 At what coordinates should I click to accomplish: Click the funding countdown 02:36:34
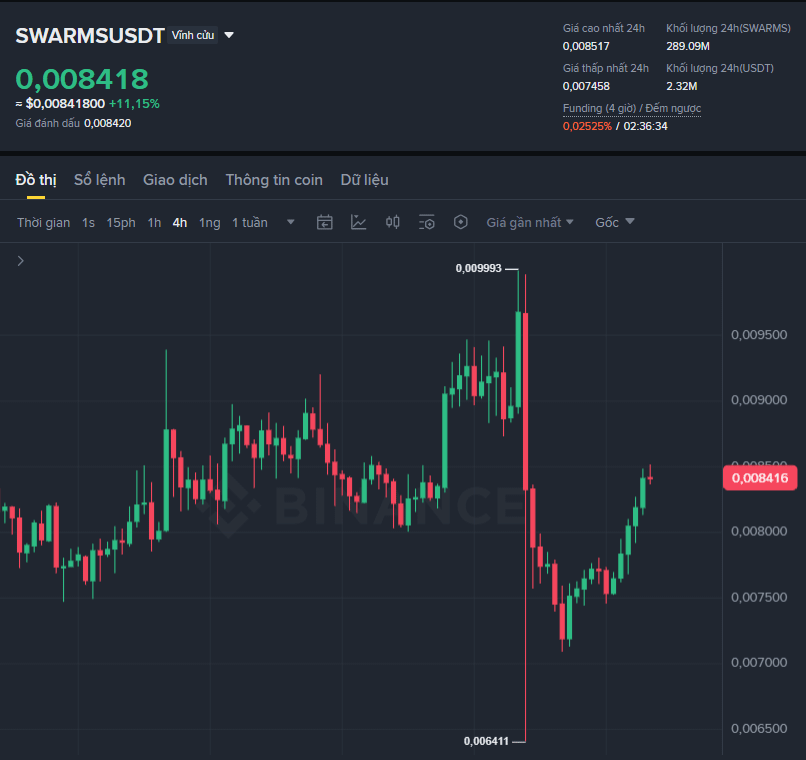646,126
